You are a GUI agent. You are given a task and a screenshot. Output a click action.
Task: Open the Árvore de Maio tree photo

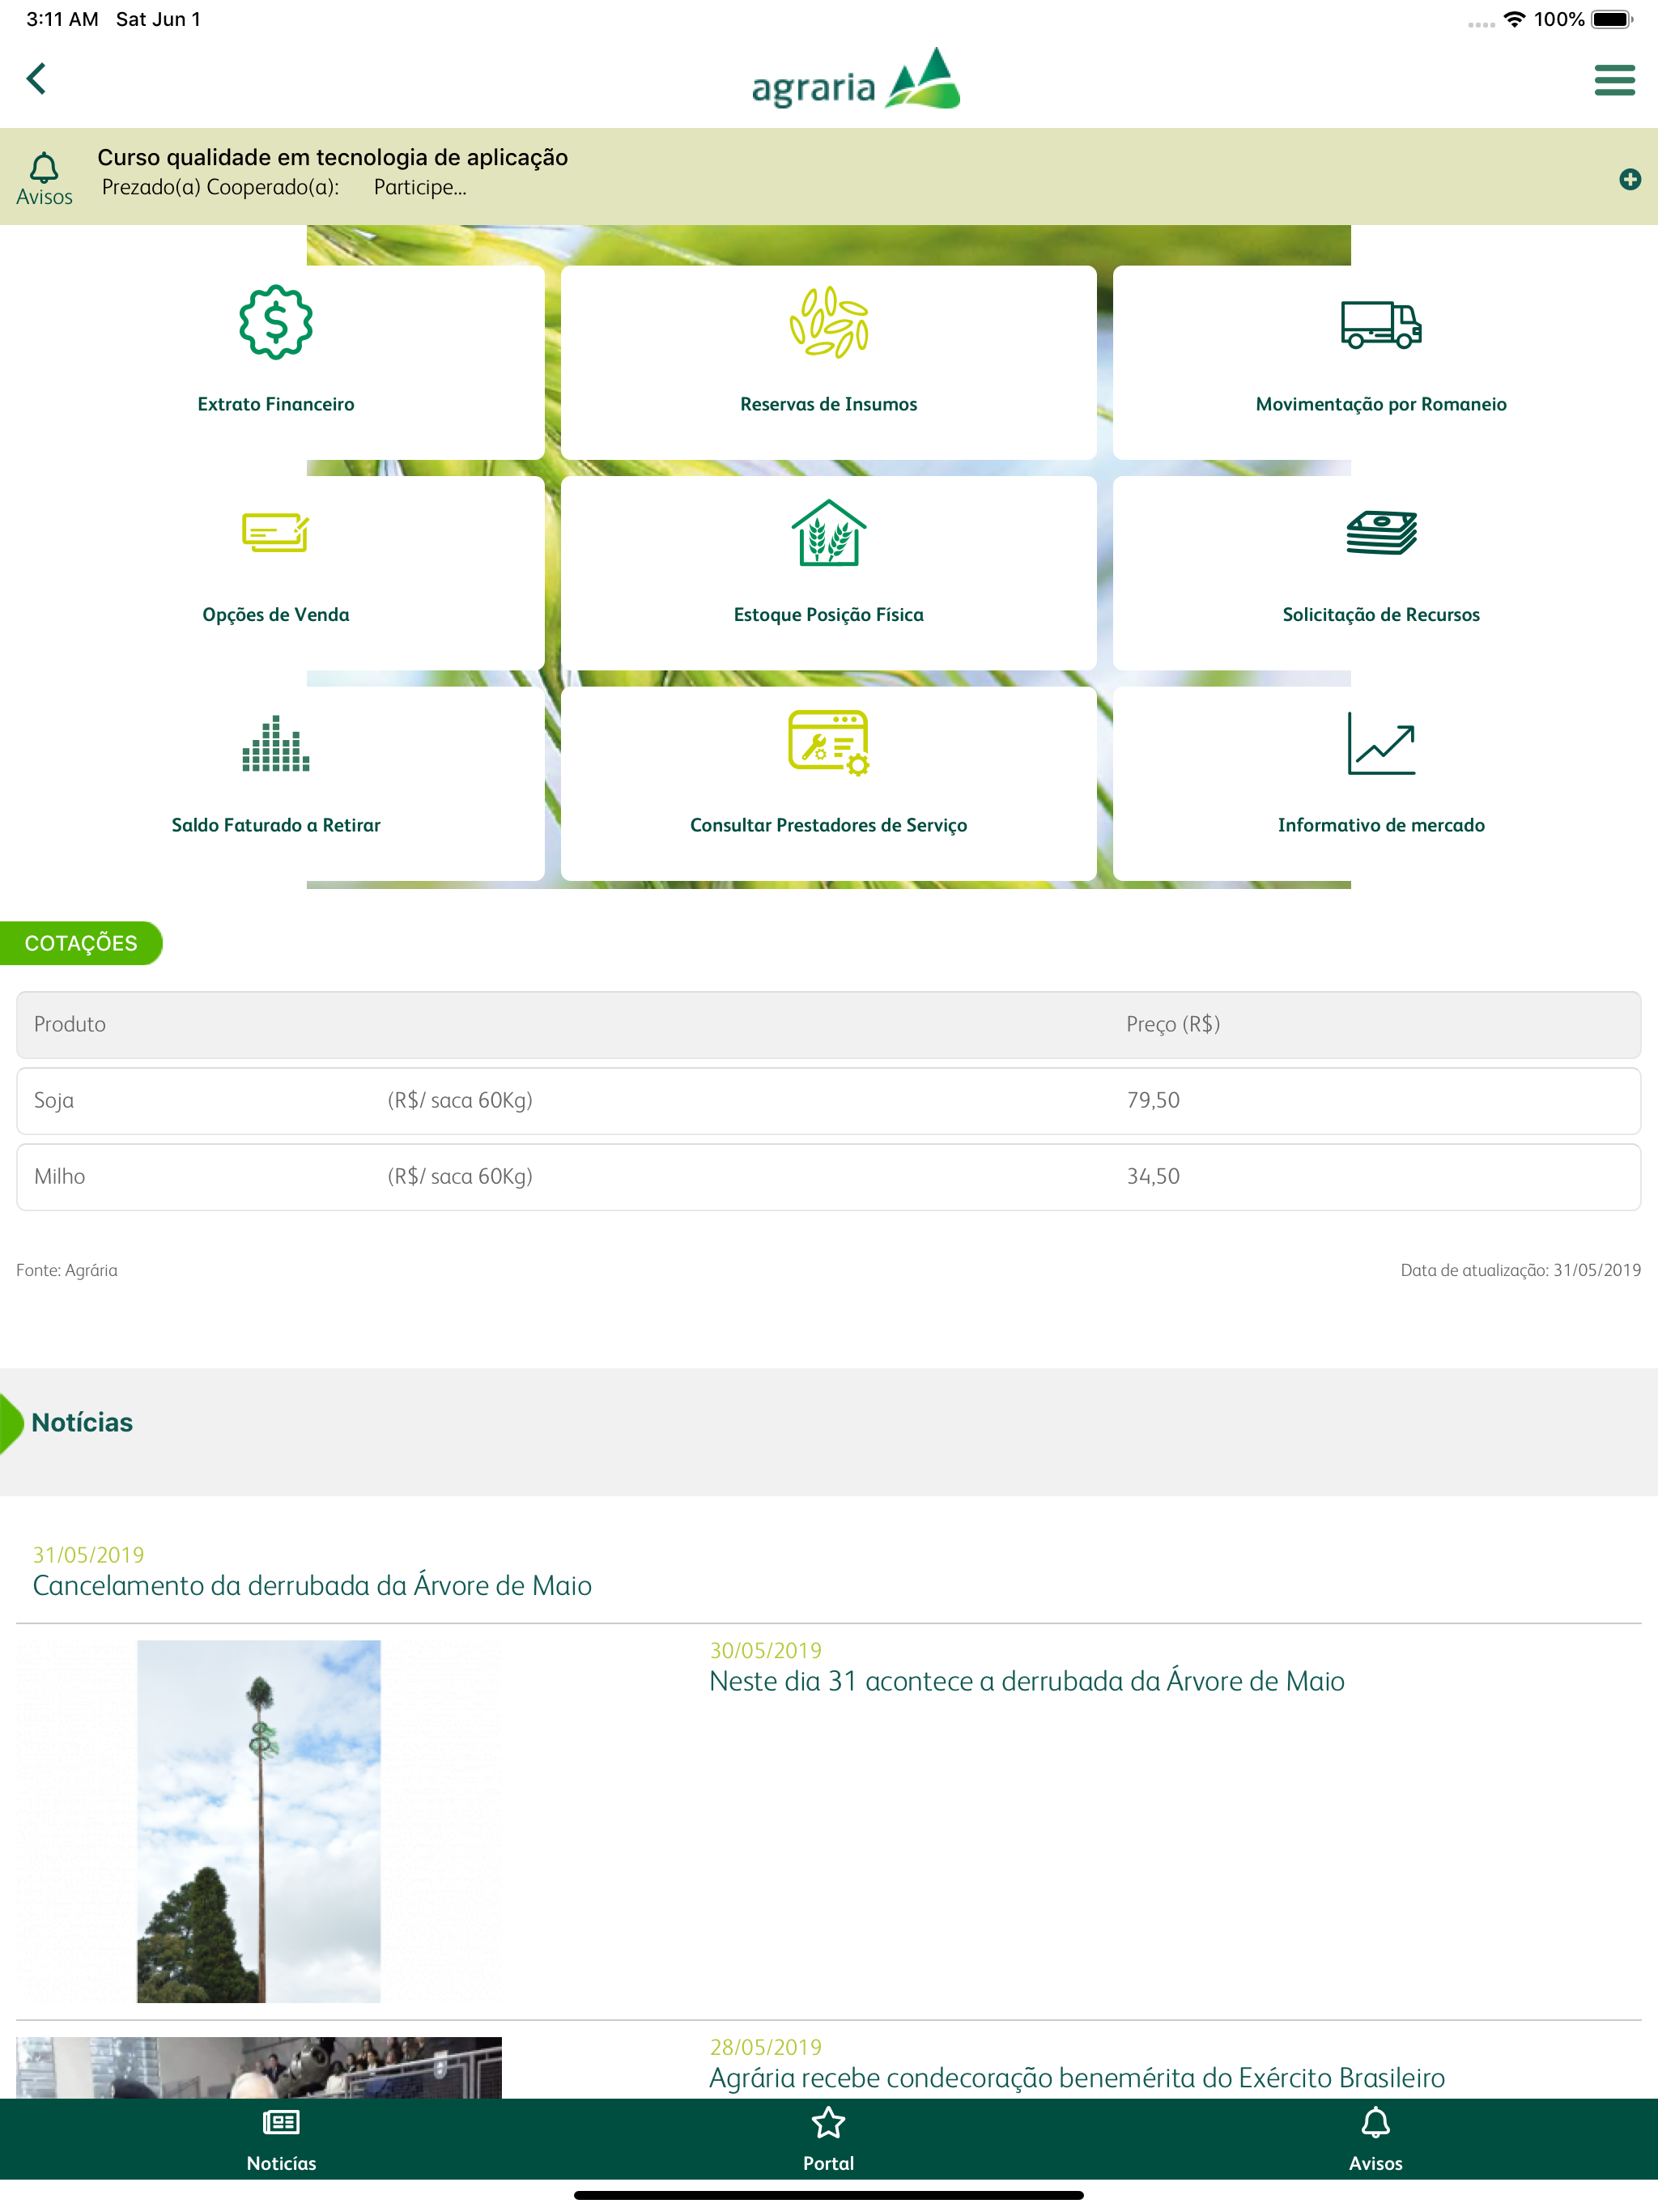(x=259, y=1821)
